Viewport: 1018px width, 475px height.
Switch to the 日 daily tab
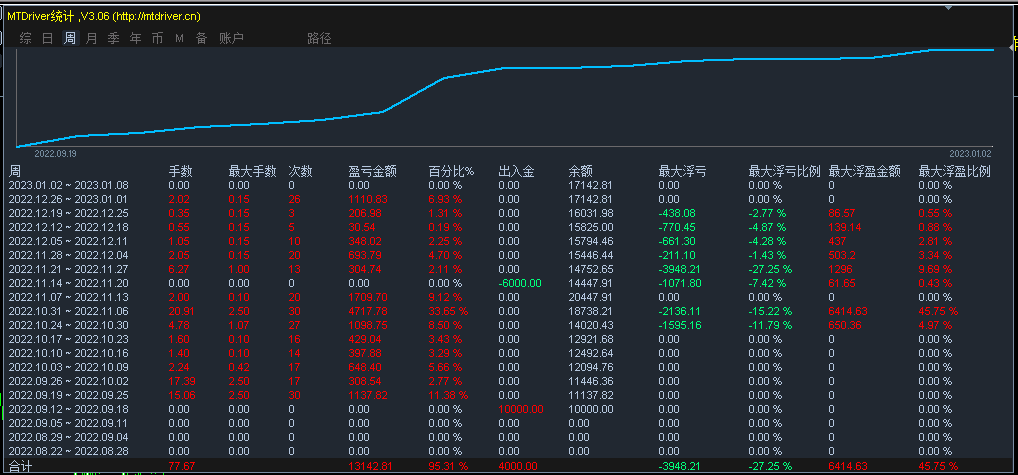[x=47, y=38]
